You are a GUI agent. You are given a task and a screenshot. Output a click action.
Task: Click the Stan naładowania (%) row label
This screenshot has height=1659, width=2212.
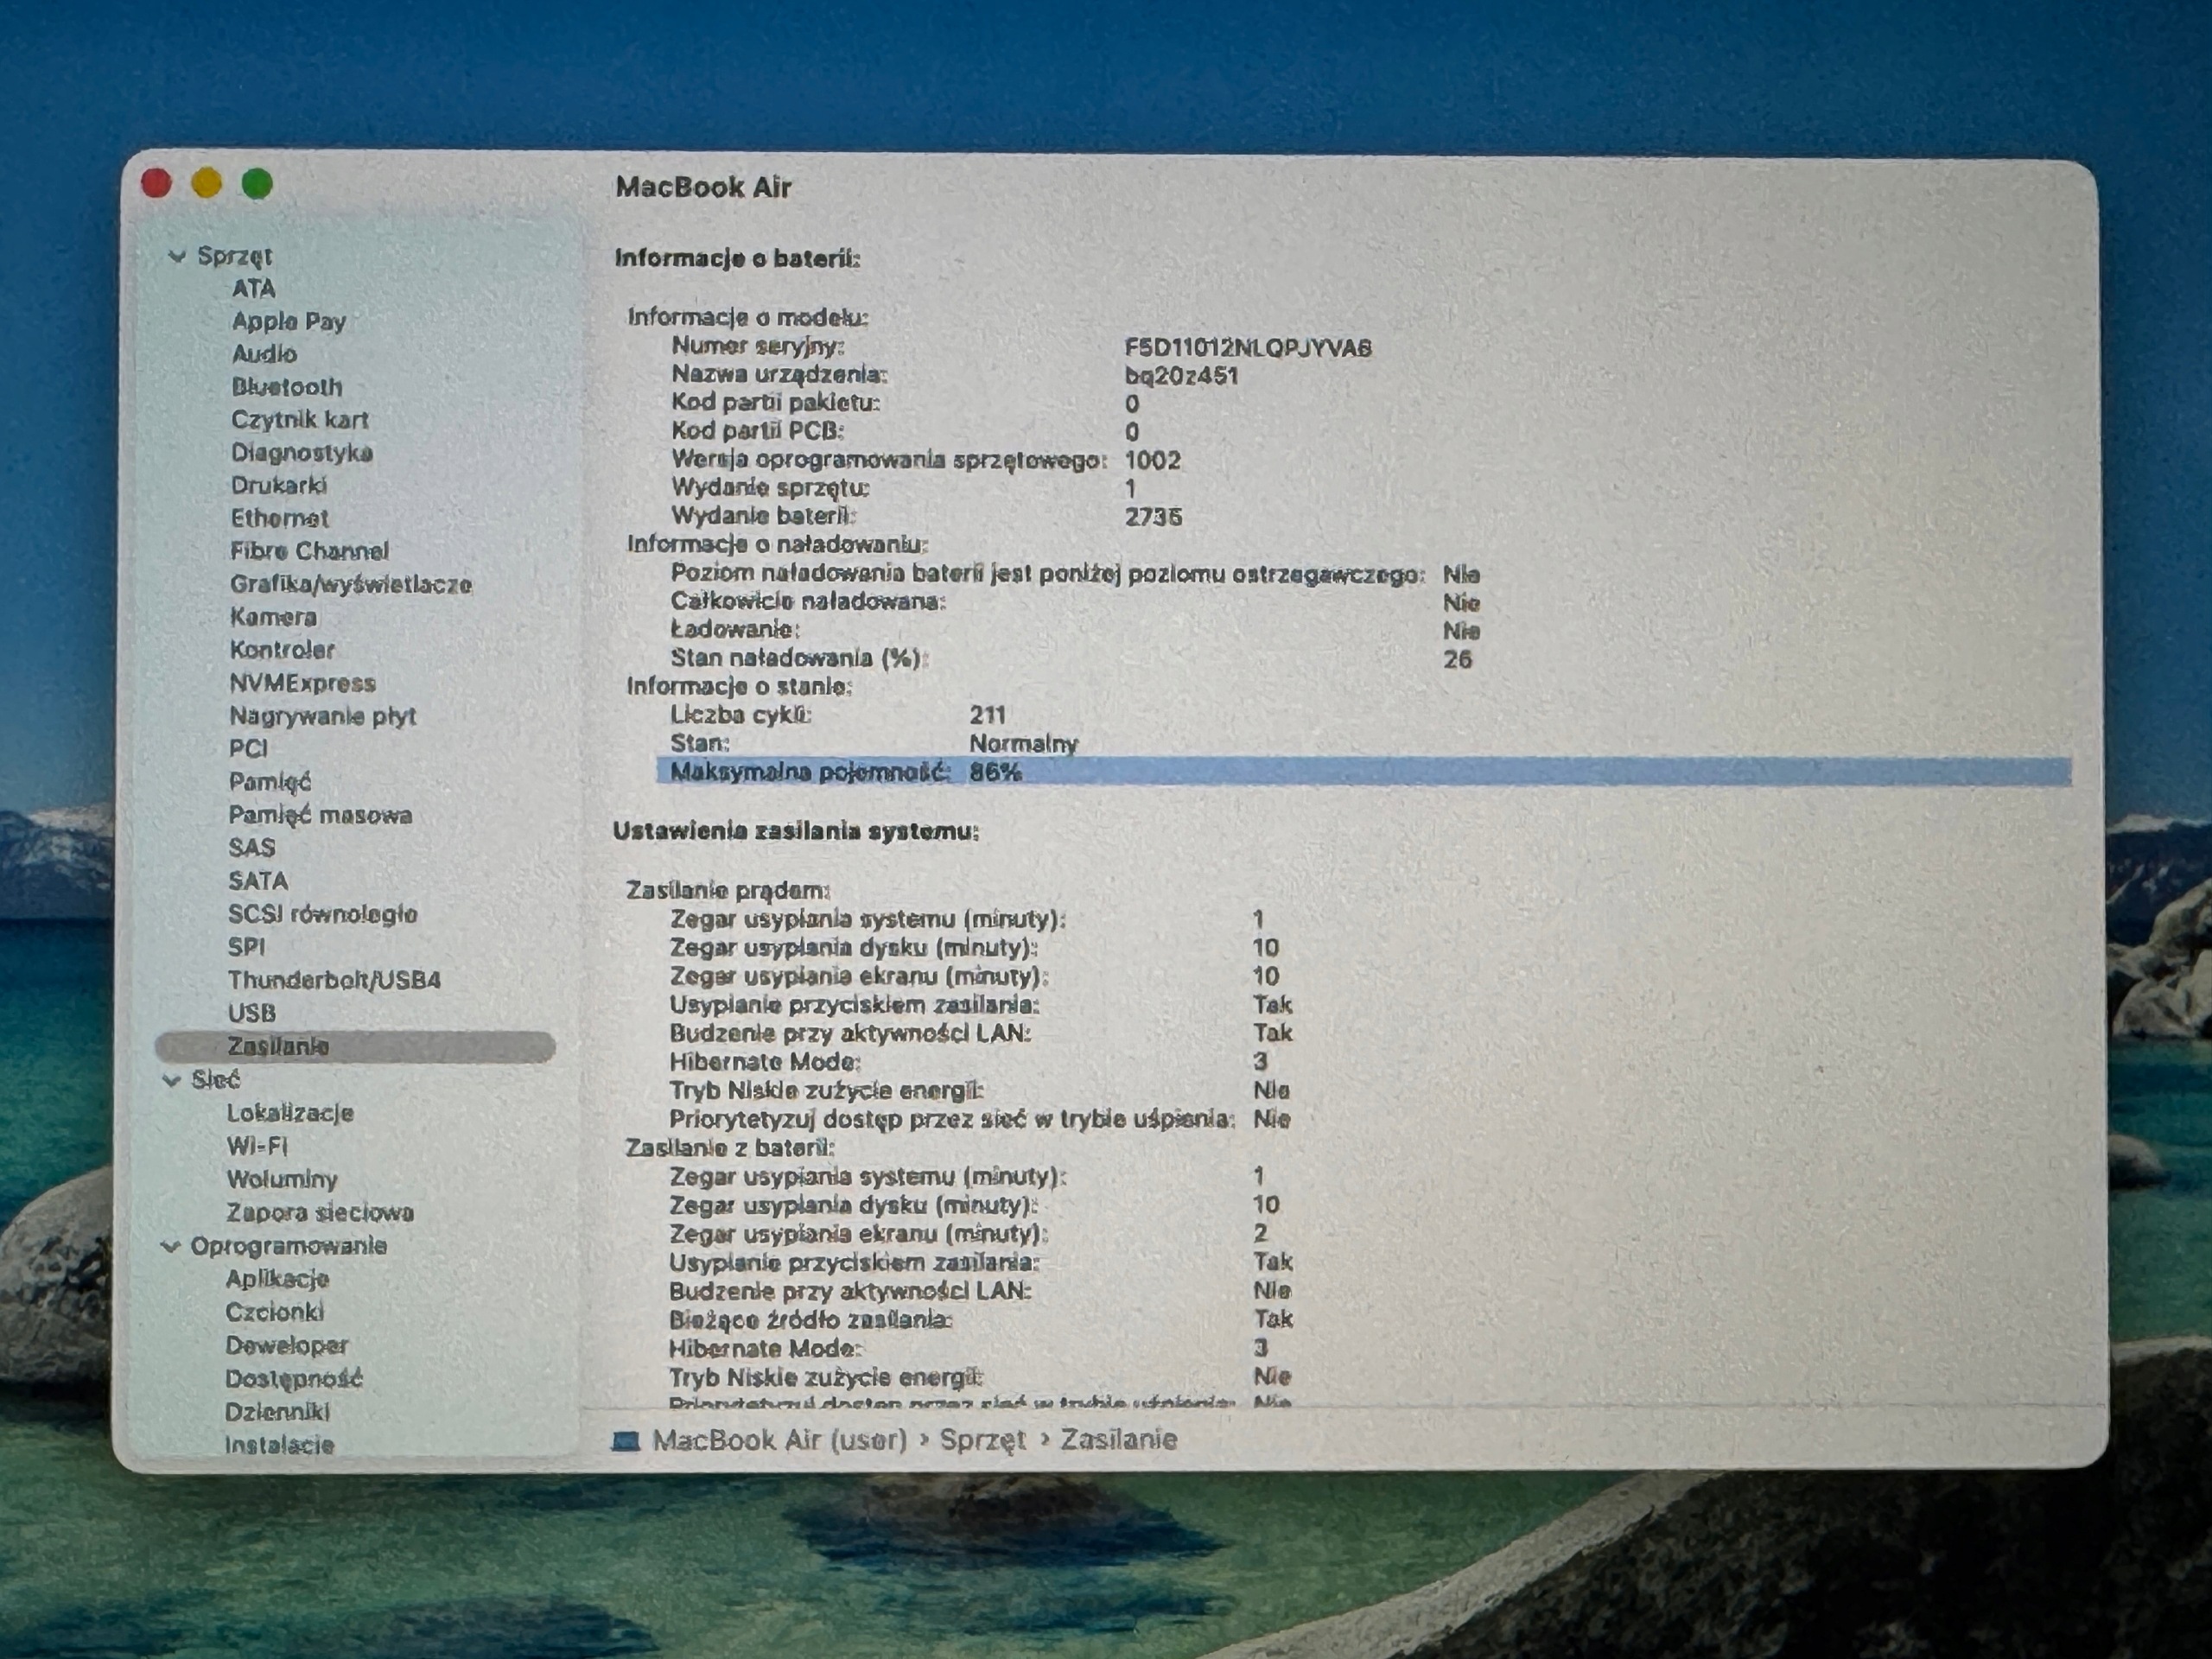point(800,658)
